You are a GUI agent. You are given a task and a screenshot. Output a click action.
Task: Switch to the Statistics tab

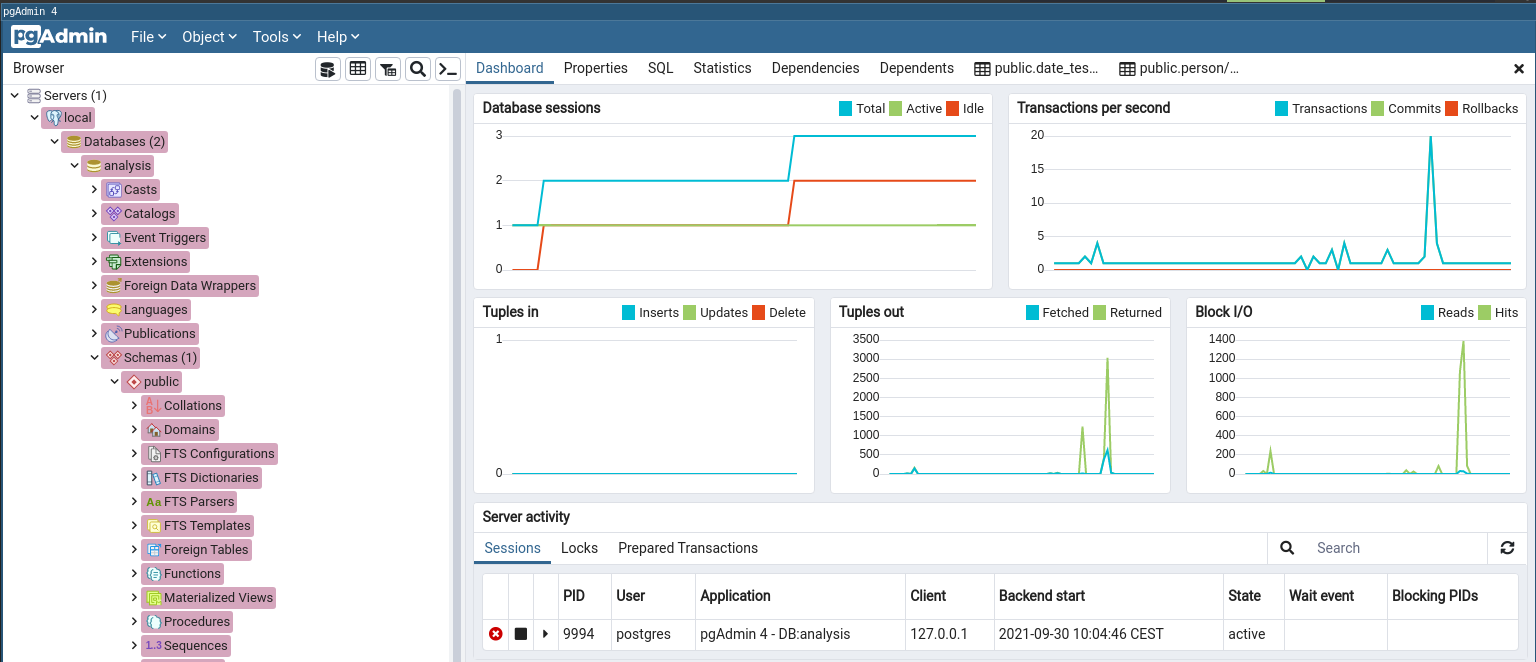722,68
